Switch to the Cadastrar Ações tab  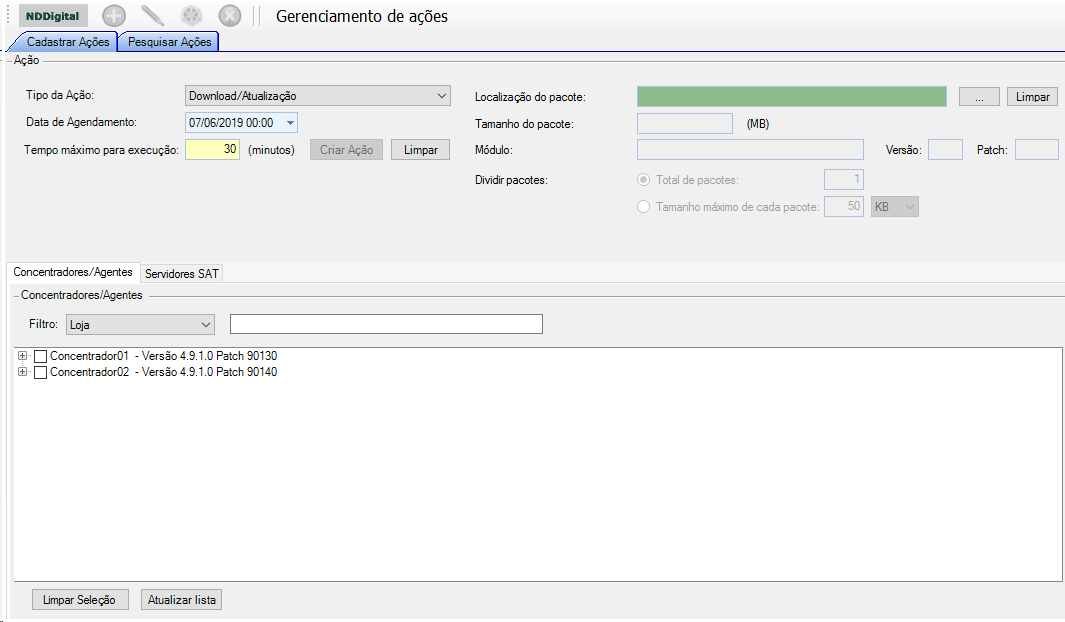click(68, 42)
